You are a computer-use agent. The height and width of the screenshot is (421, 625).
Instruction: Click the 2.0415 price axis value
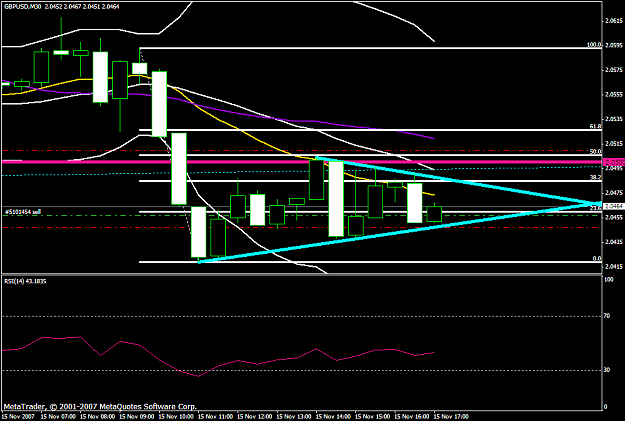point(613,266)
